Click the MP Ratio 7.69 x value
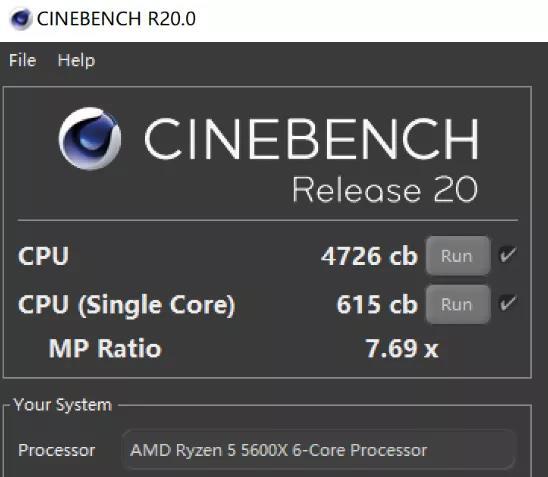This screenshot has width=548, height=477. (x=402, y=348)
